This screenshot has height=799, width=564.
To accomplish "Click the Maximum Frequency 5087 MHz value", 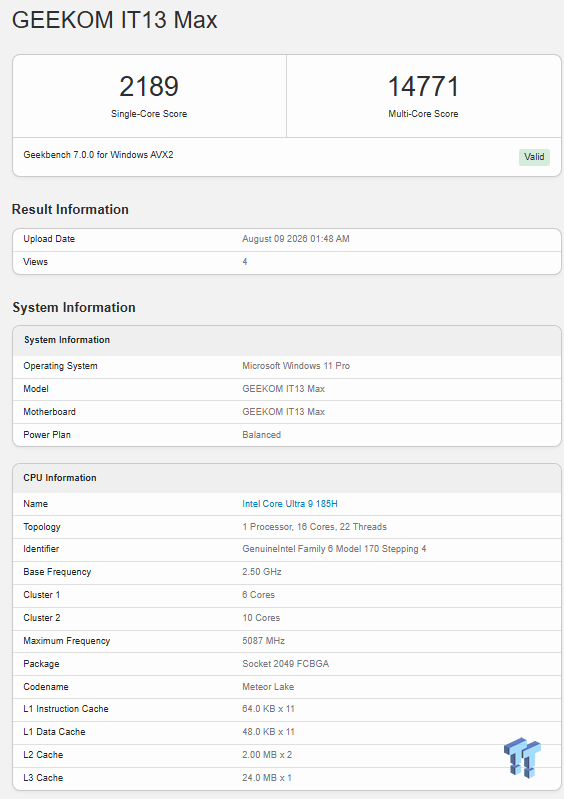I will 263,641.
